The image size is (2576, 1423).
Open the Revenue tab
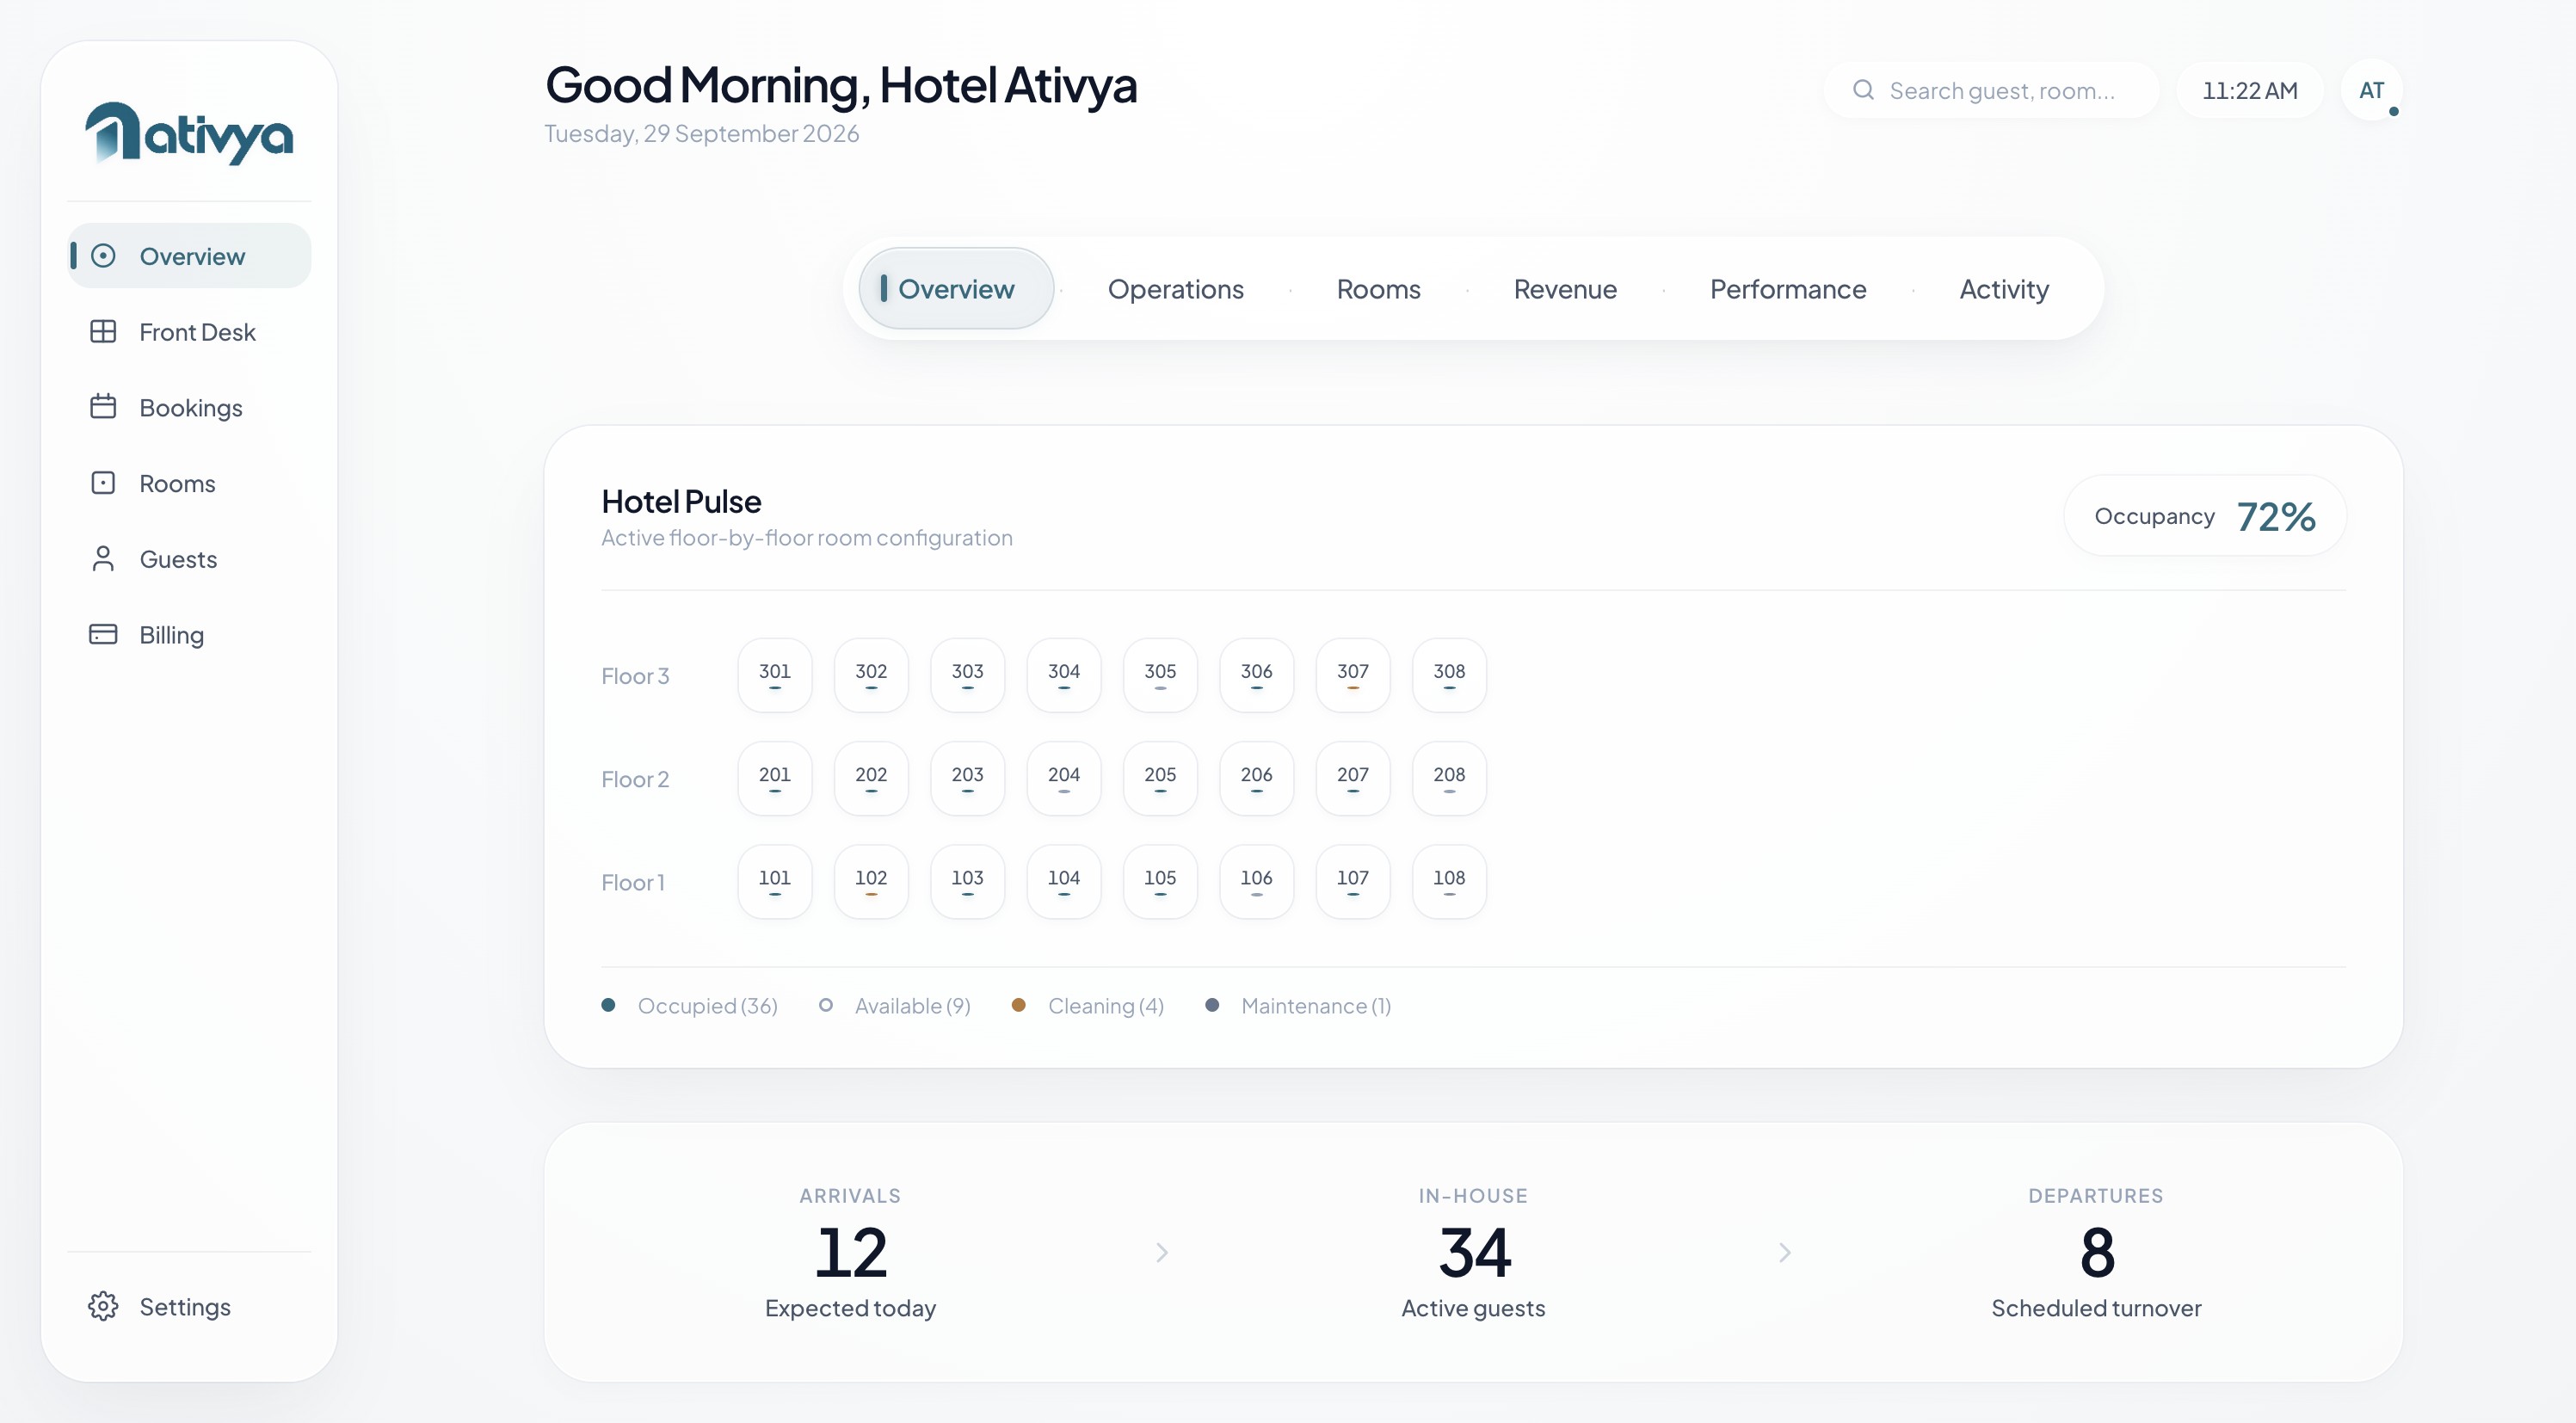pyautogui.click(x=1565, y=289)
